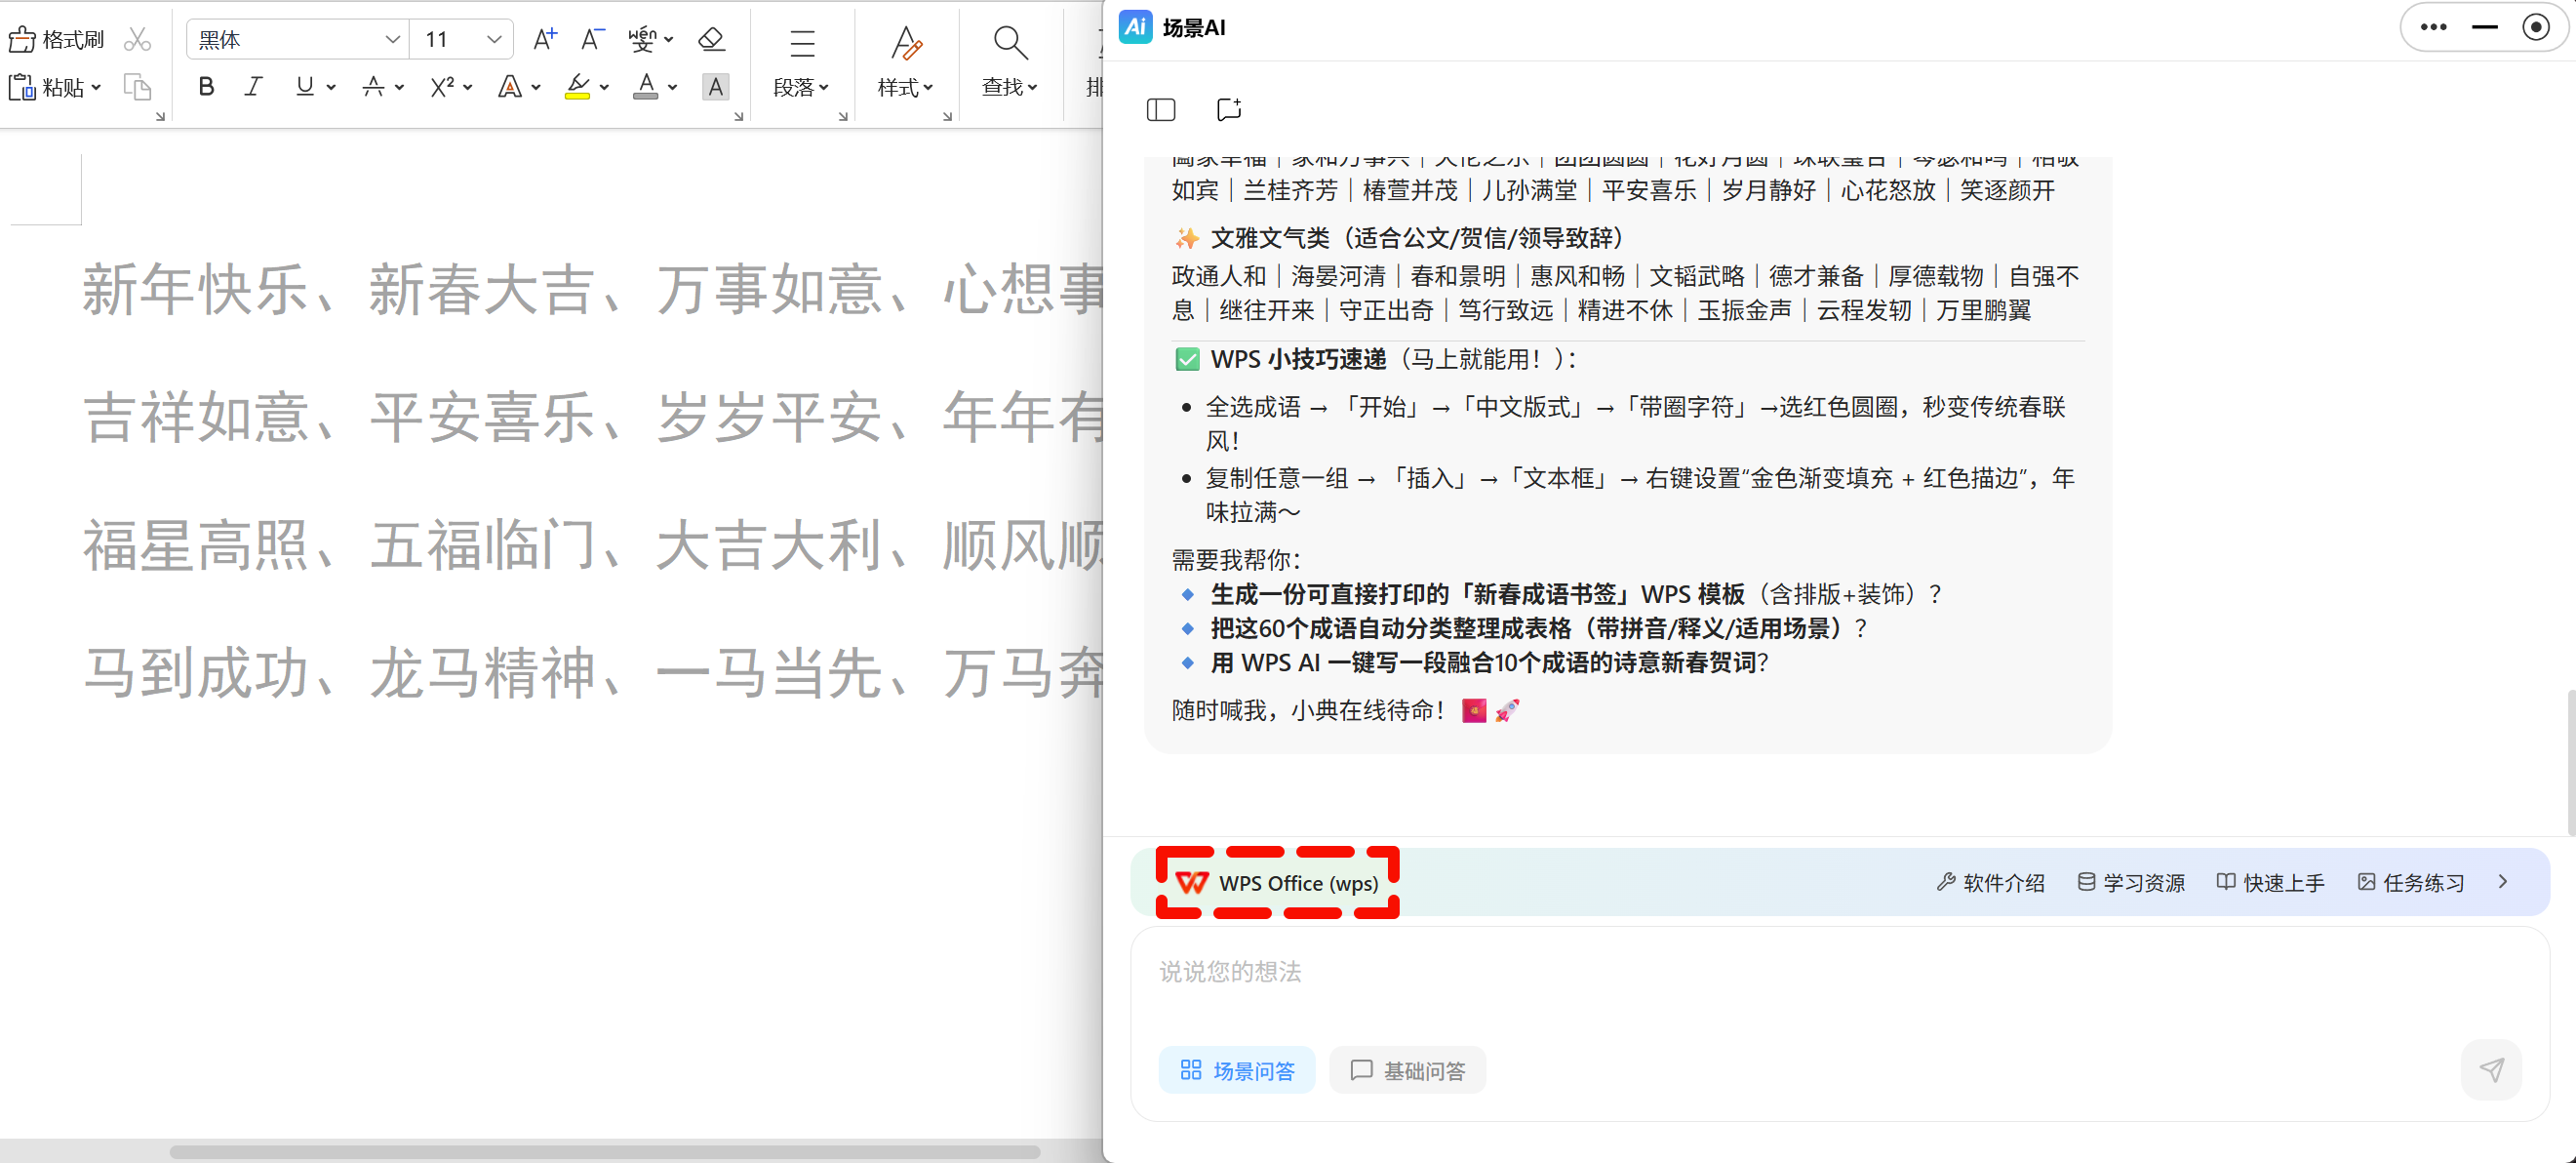Click the 学习资源 link

click(2131, 883)
